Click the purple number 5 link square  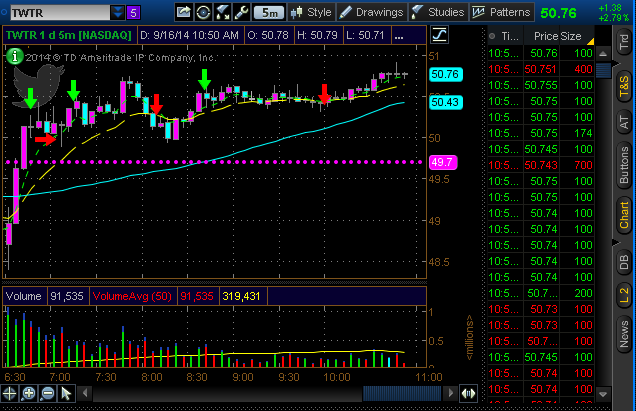pos(133,13)
